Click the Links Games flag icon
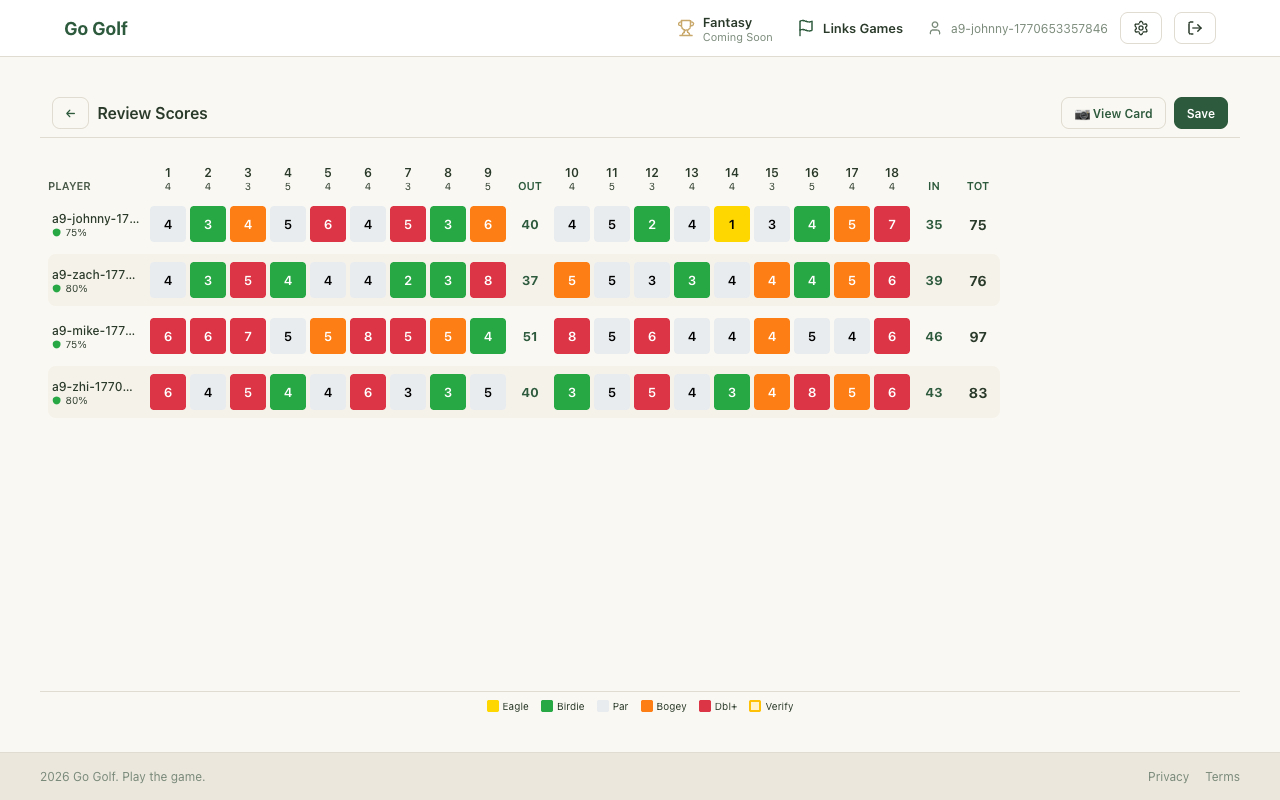 point(805,28)
